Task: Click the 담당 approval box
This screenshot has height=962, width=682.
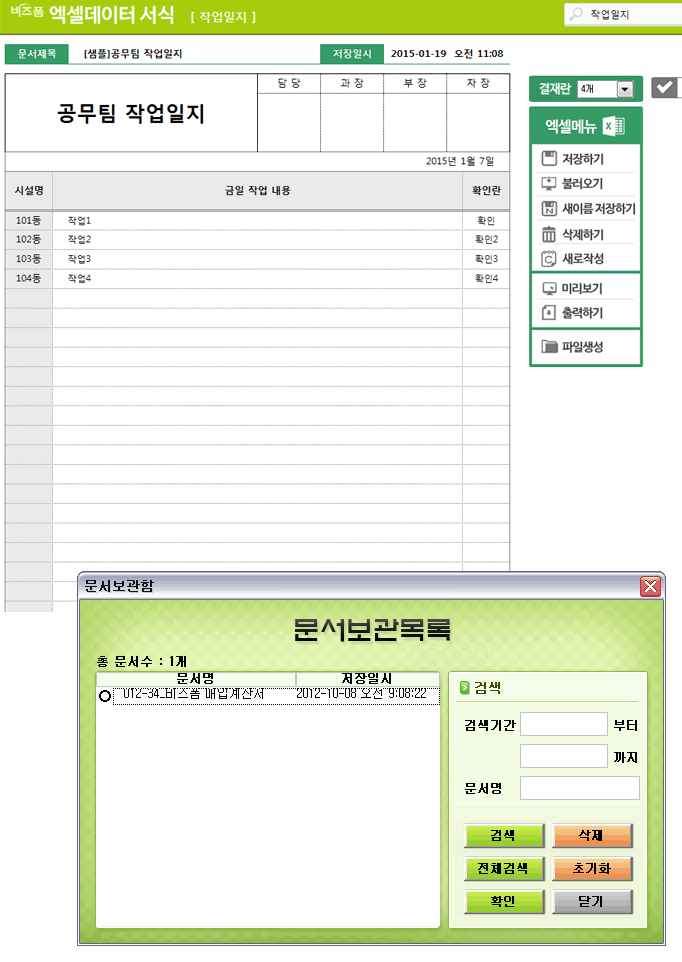Action: 289,122
